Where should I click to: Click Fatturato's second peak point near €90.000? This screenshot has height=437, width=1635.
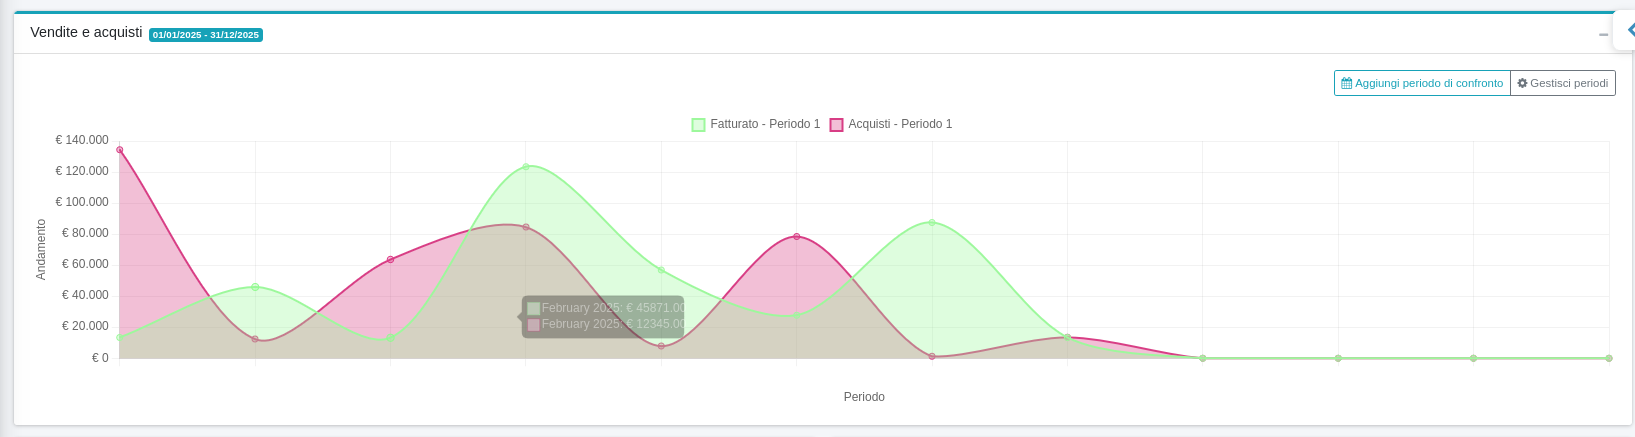pyautogui.click(x=932, y=222)
